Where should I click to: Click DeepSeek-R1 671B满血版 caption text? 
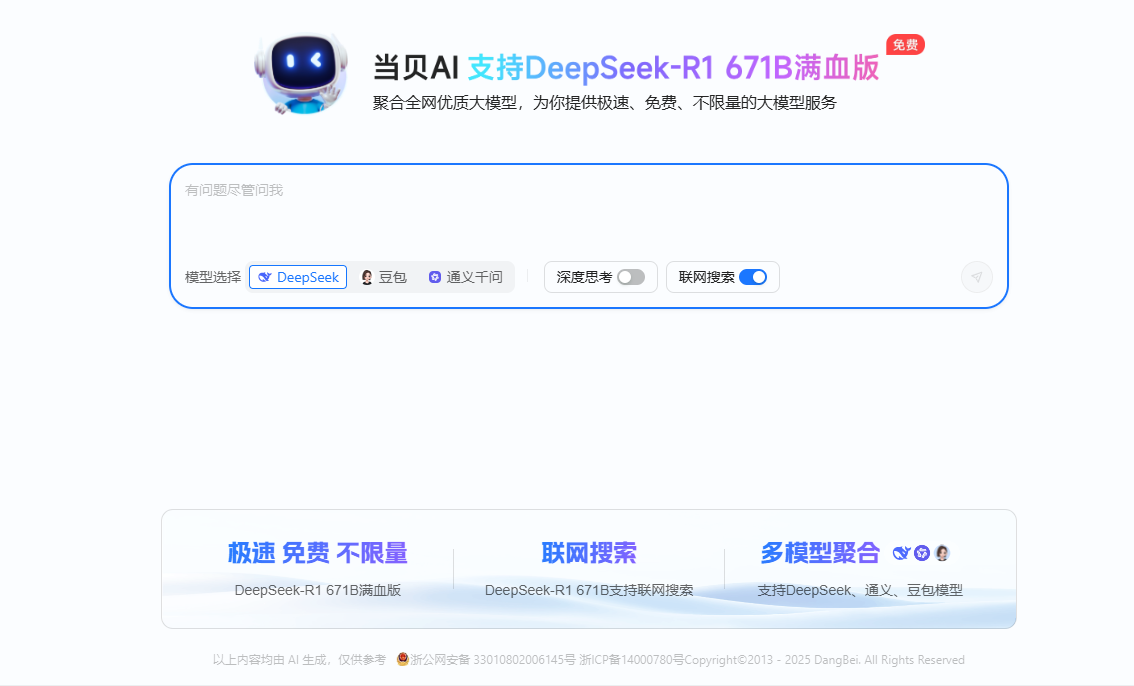317,590
